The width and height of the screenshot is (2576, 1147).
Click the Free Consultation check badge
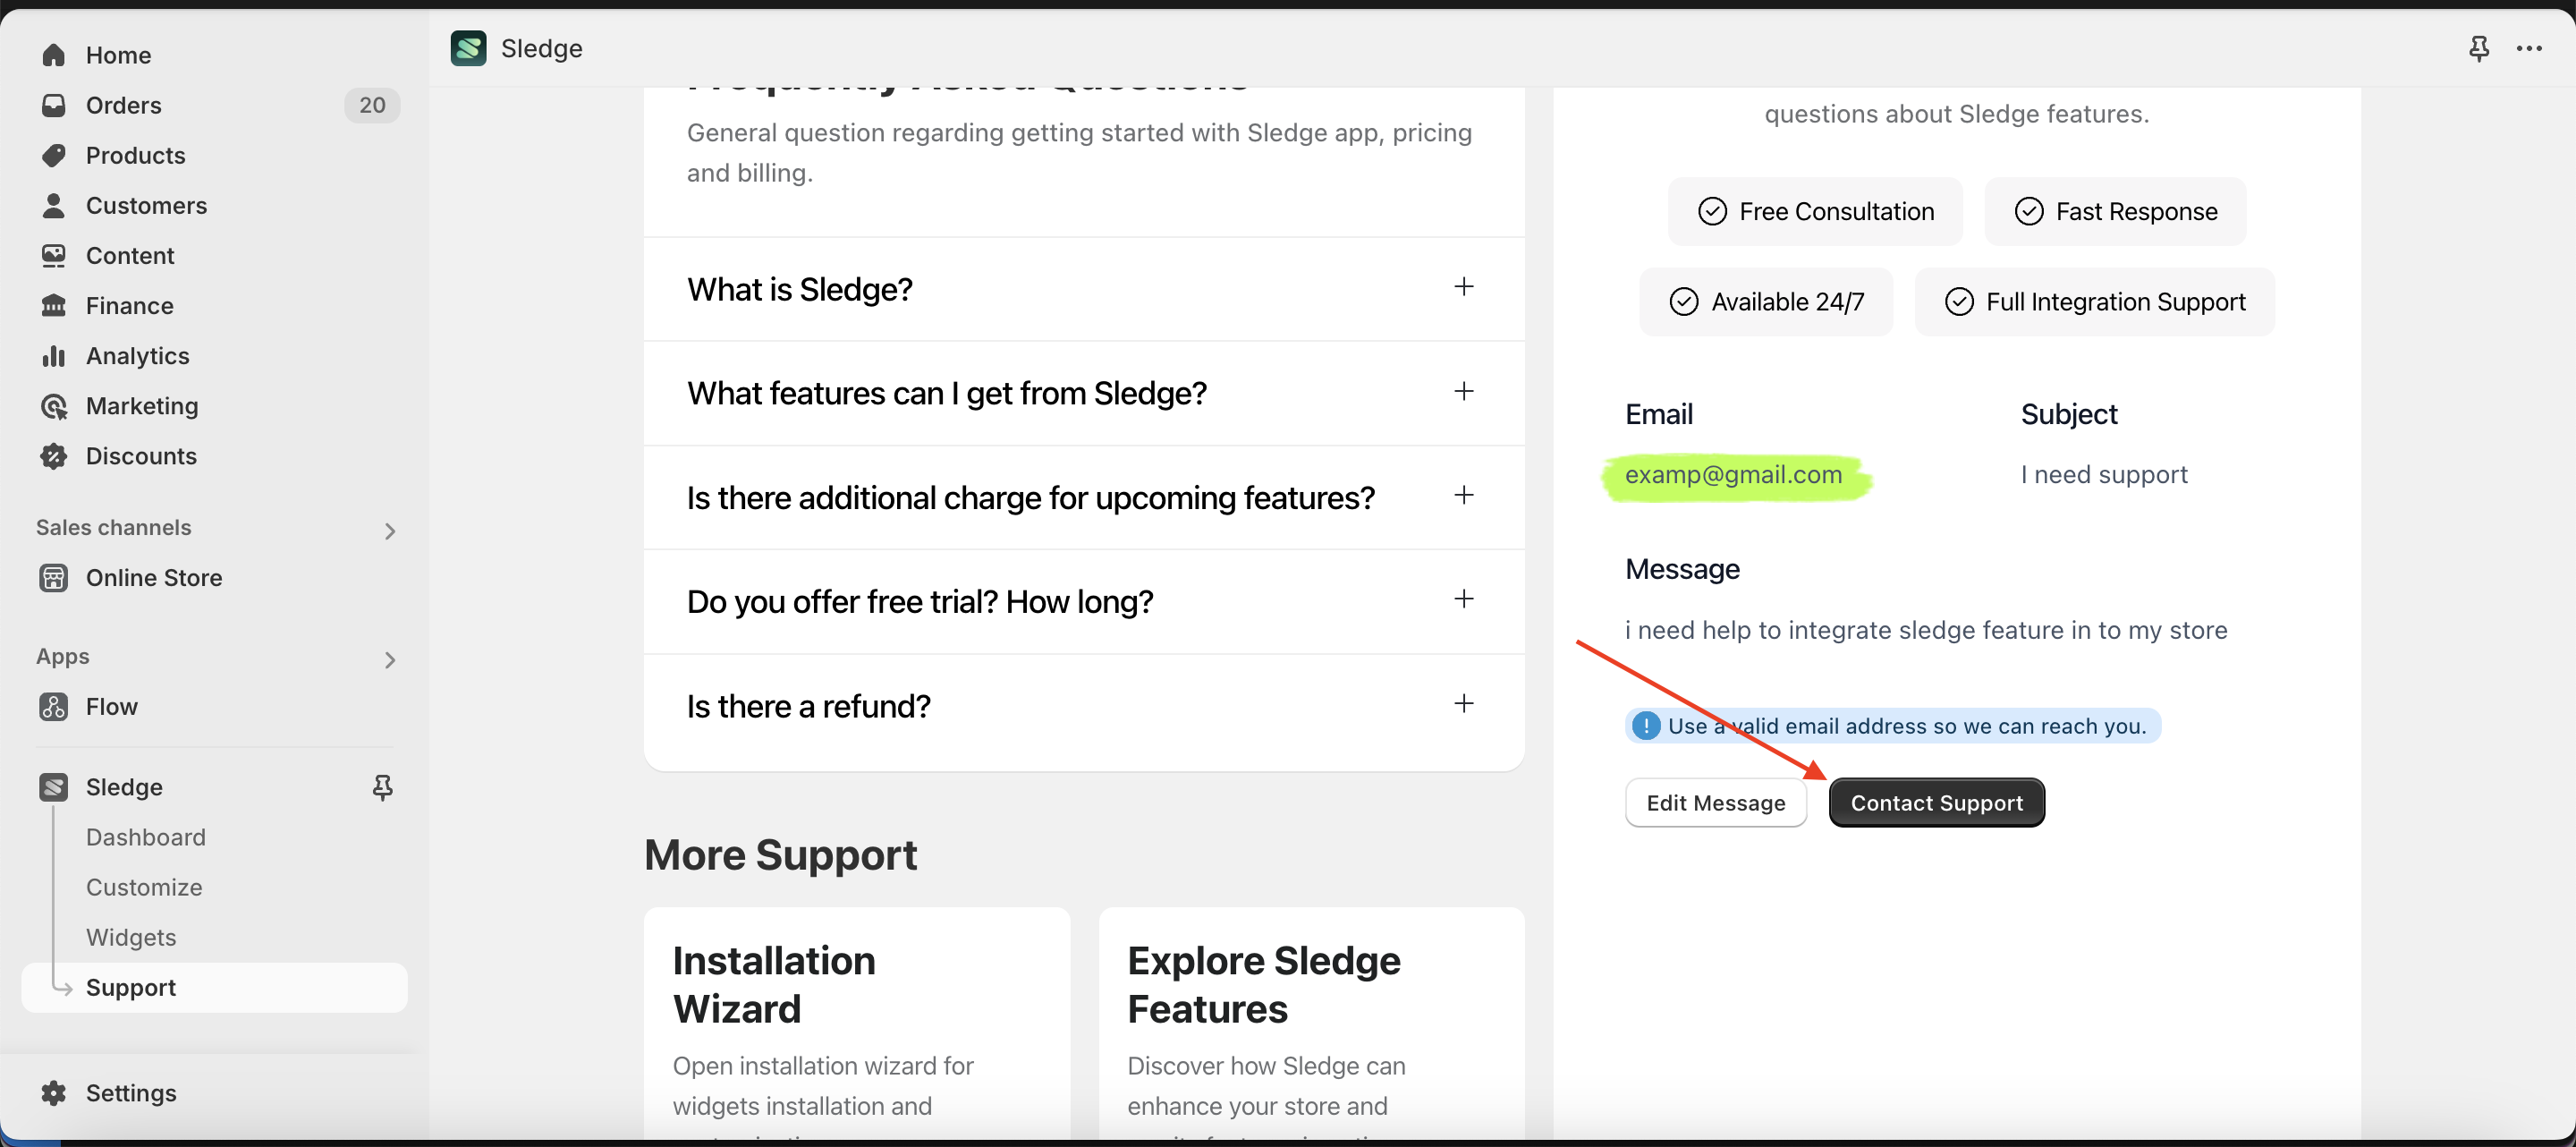[1815, 212]
